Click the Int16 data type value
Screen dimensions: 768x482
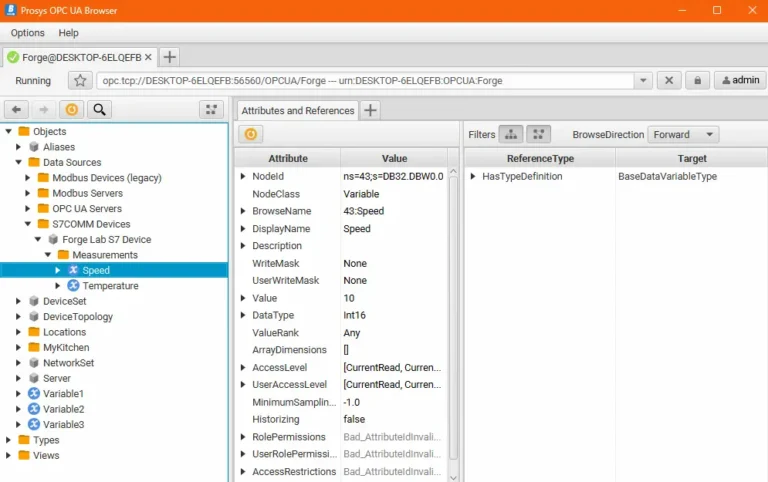(354, 315)
